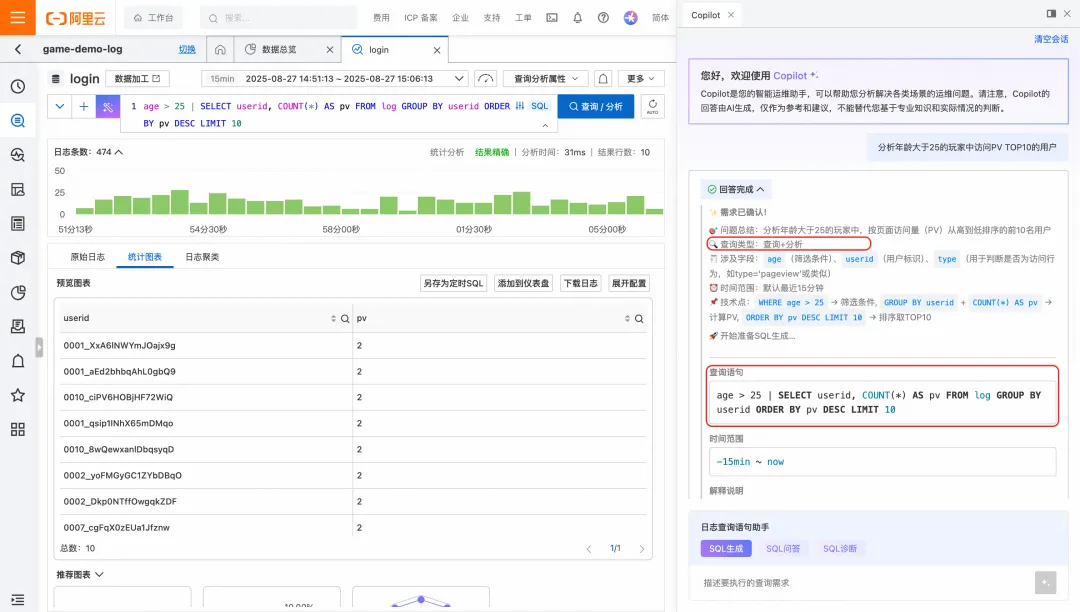
Task: Click the 查询 / 分析 button
Action: coord(596,107)
